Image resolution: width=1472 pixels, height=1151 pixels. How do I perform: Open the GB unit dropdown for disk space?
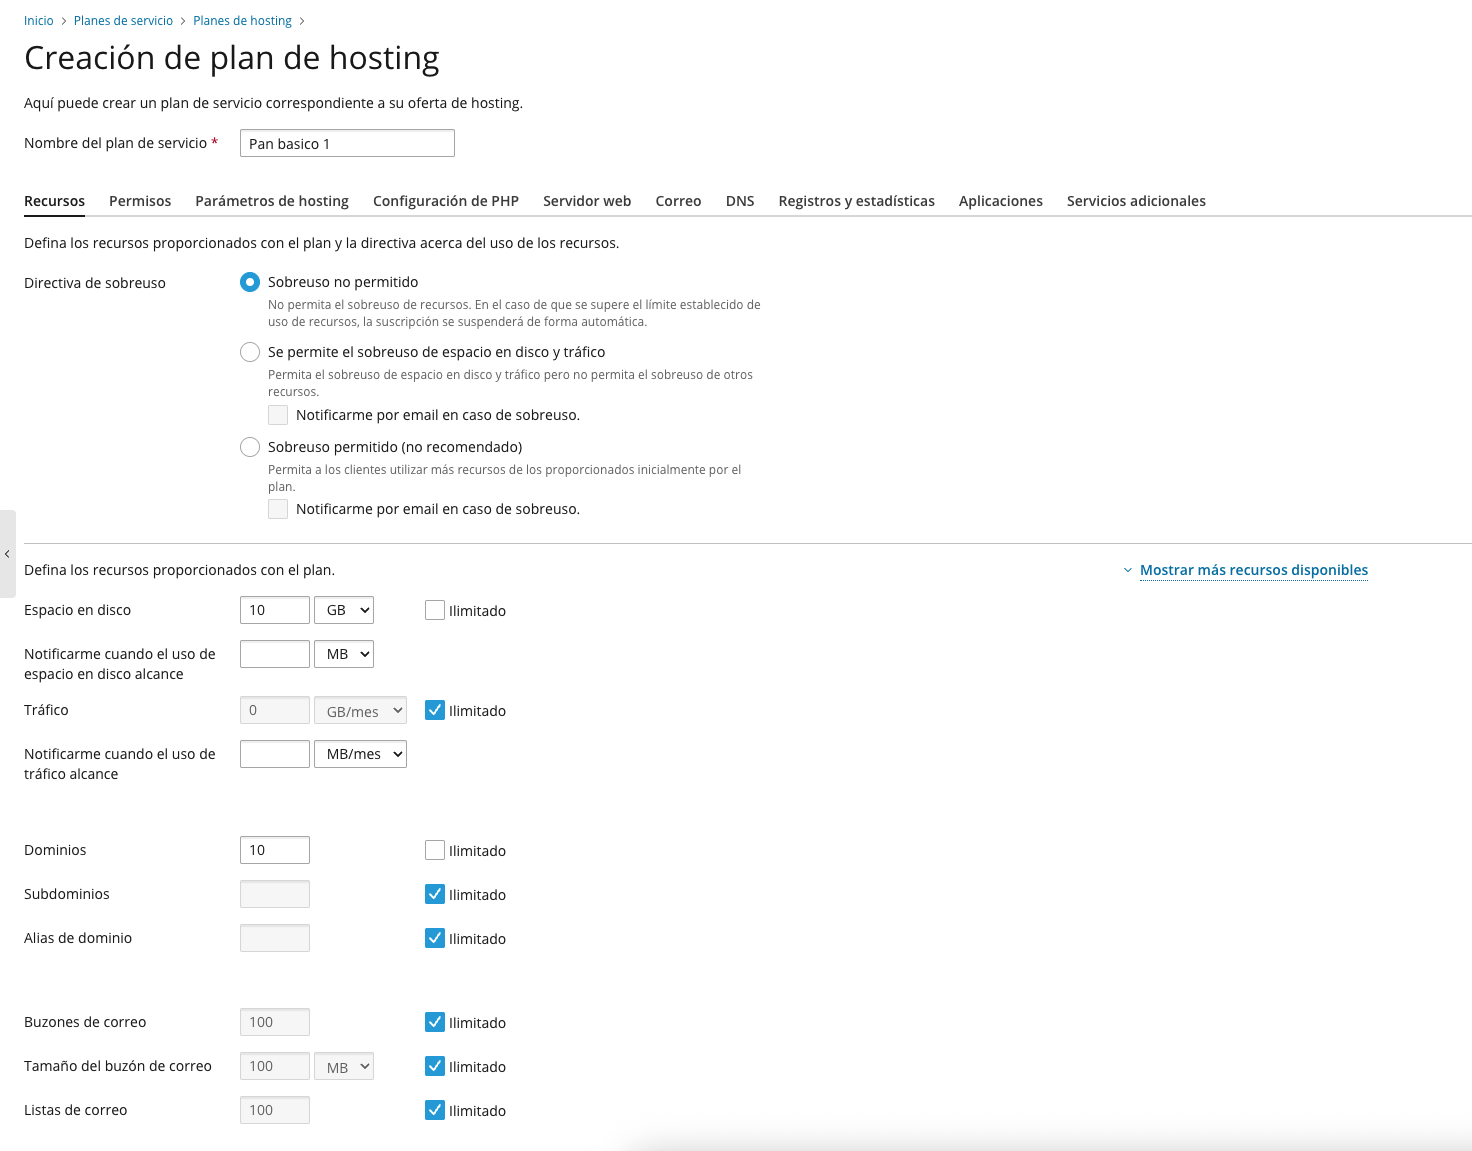click(x=343, y=610)
